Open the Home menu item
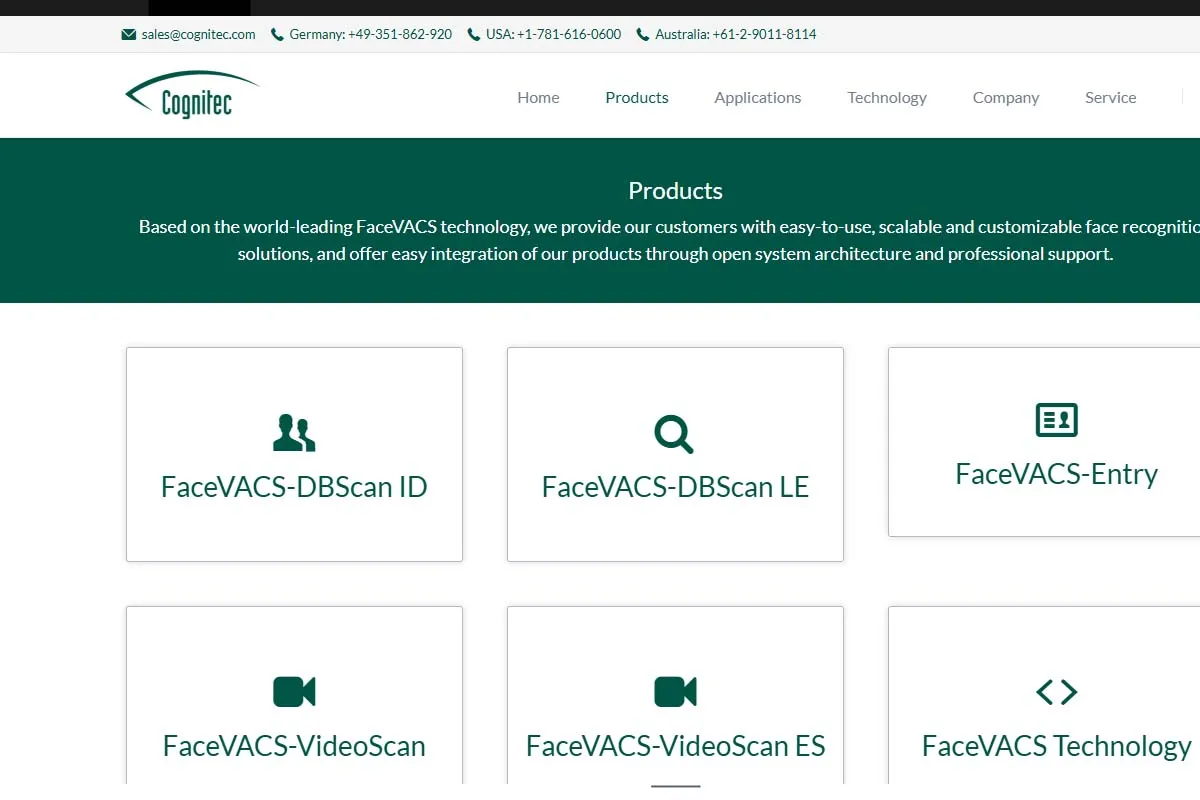The image size is (1200, 800). coord(538,97)
